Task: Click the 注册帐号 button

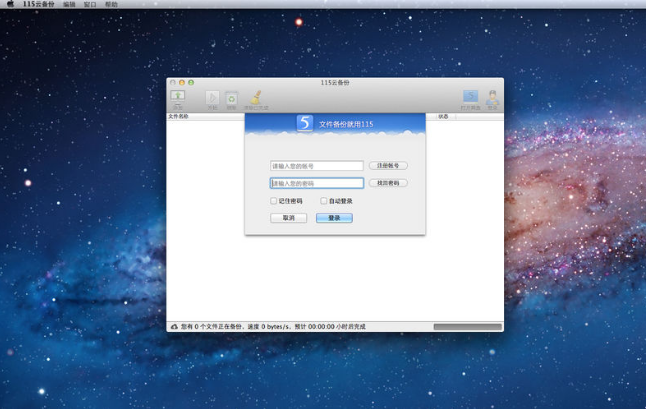Action: [x=388, y=166]
